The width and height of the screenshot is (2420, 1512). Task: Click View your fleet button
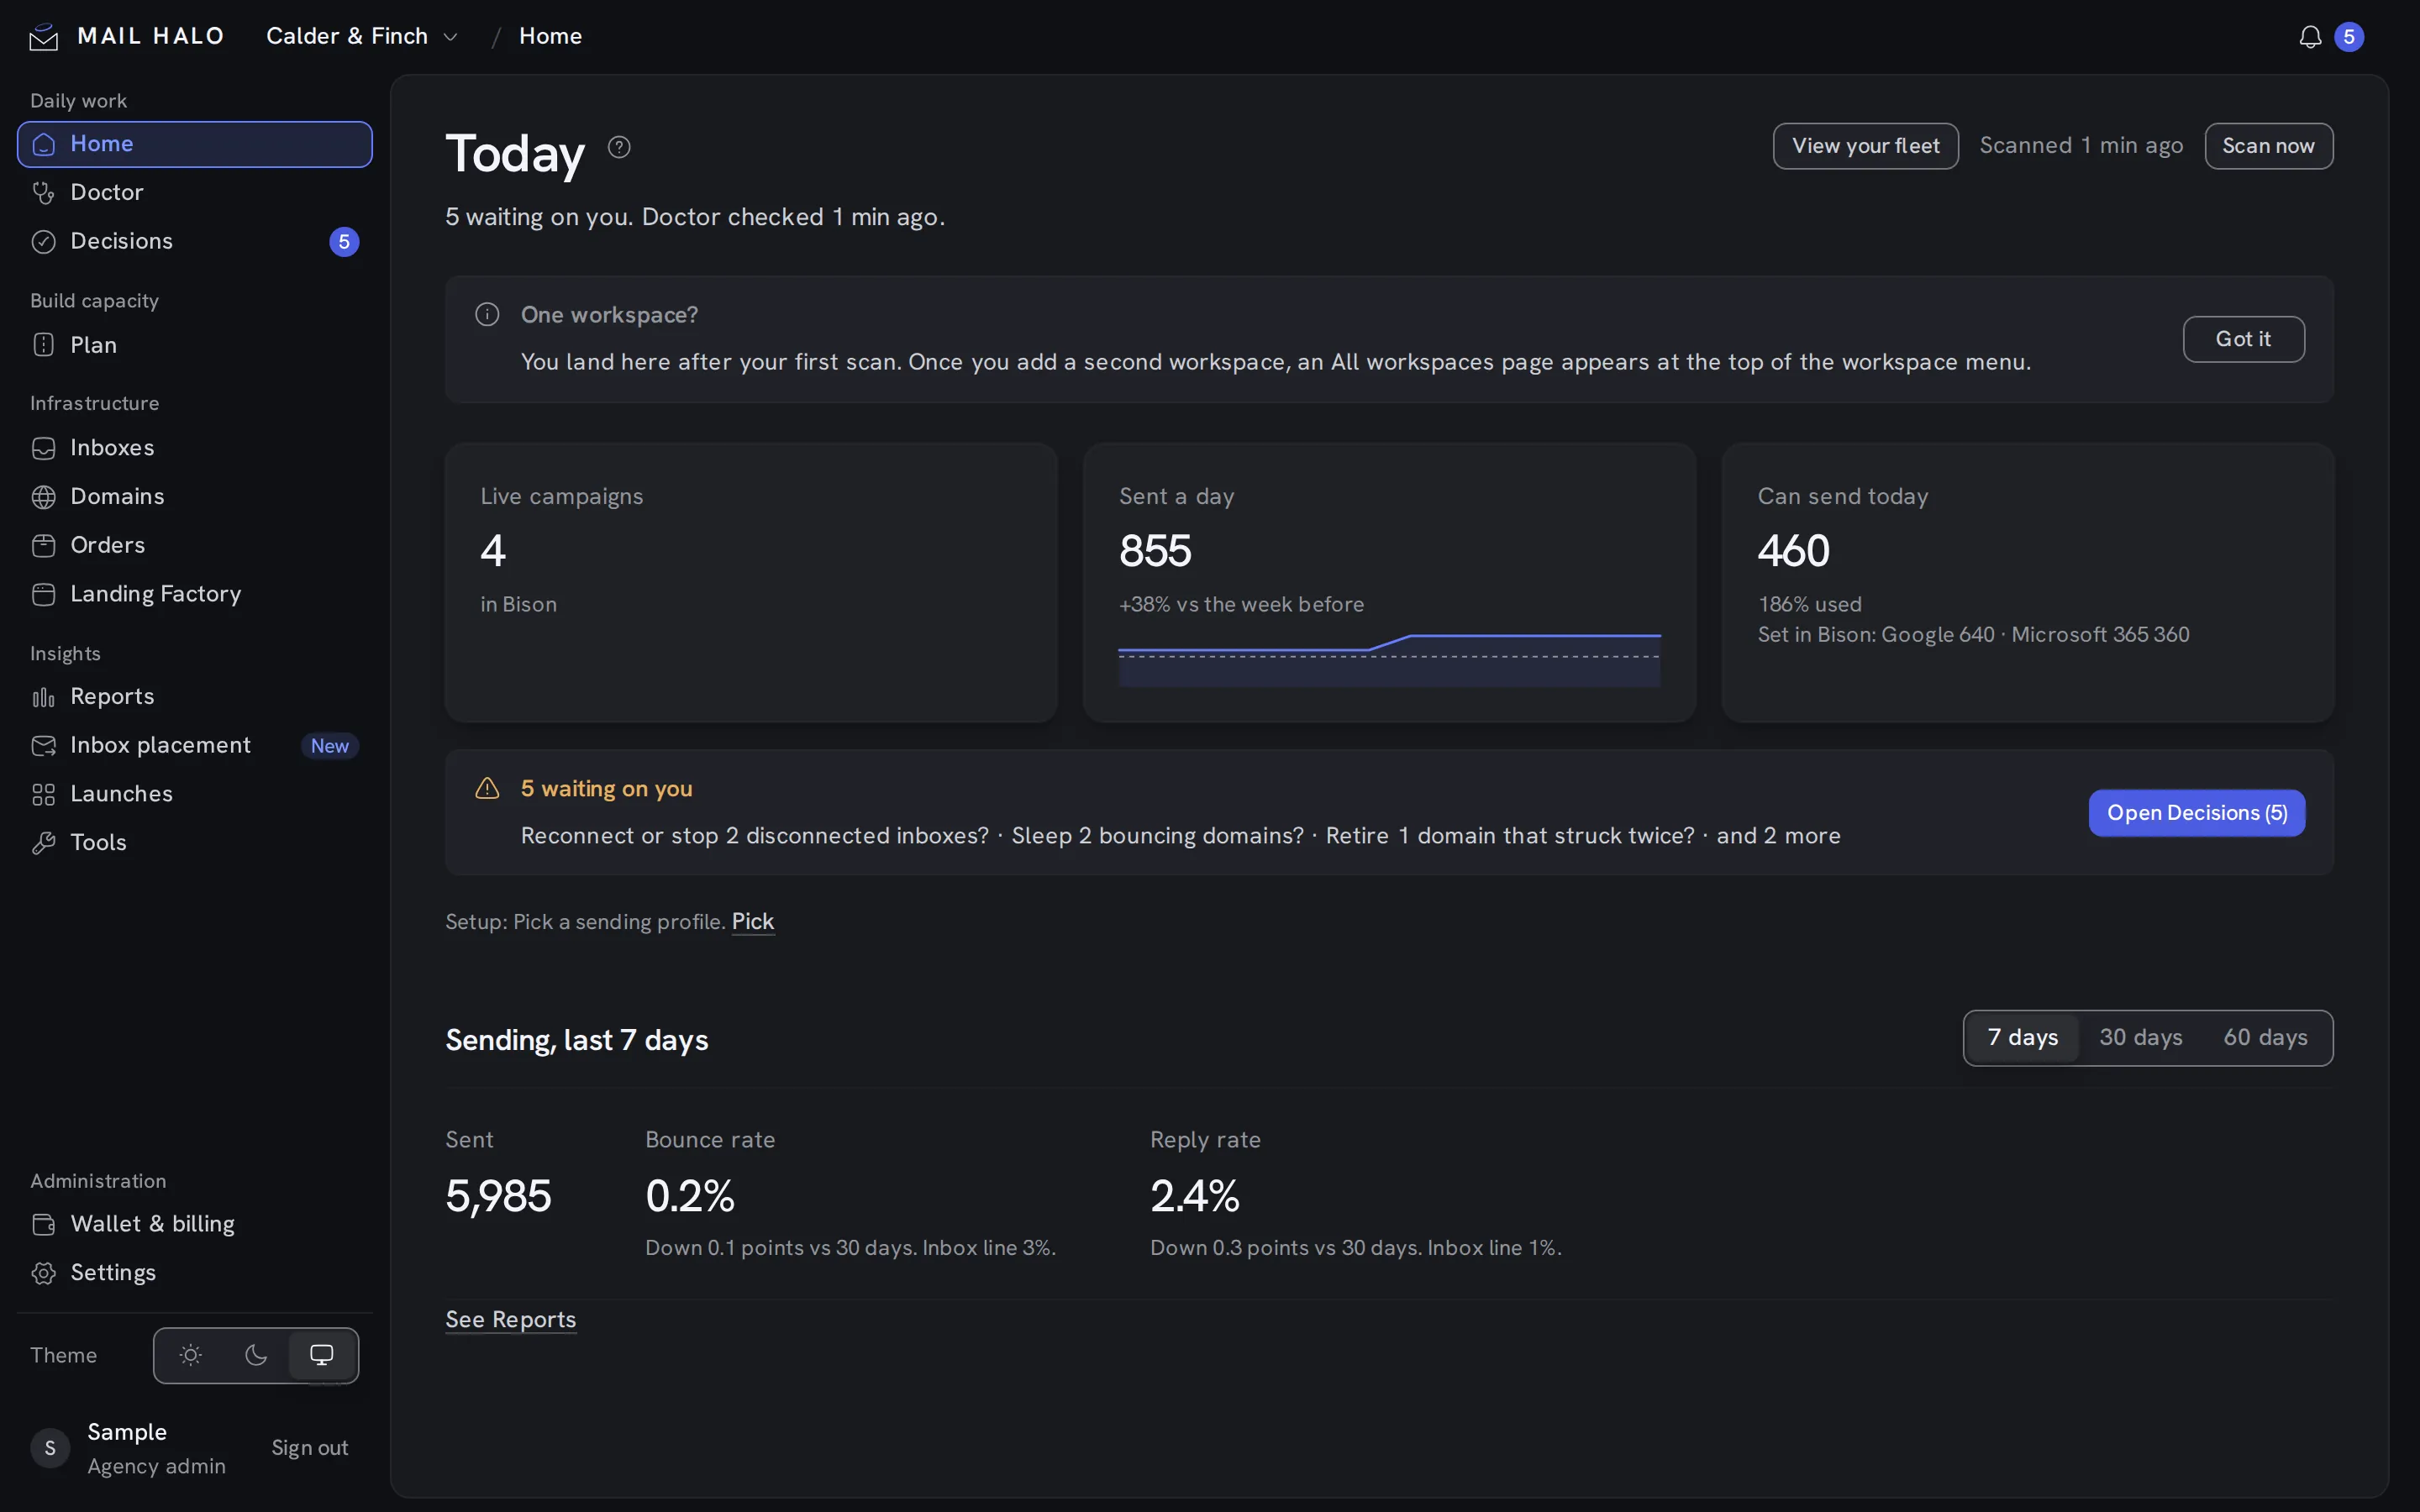(1865, 146)
